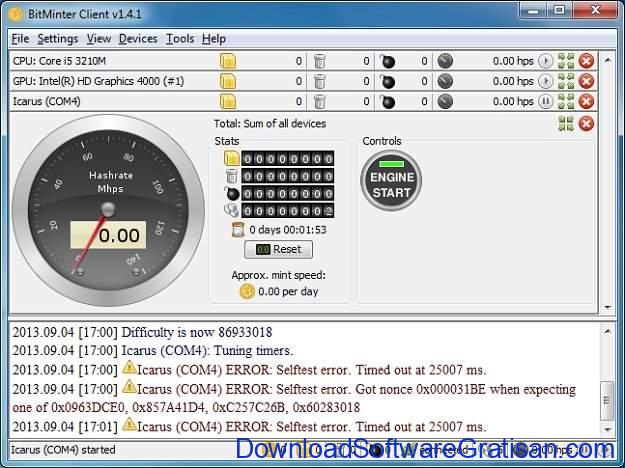This screenshot has width=625, height=468.
Task: Expand details for Icarus (COM4) row
Action: point(566,102)
